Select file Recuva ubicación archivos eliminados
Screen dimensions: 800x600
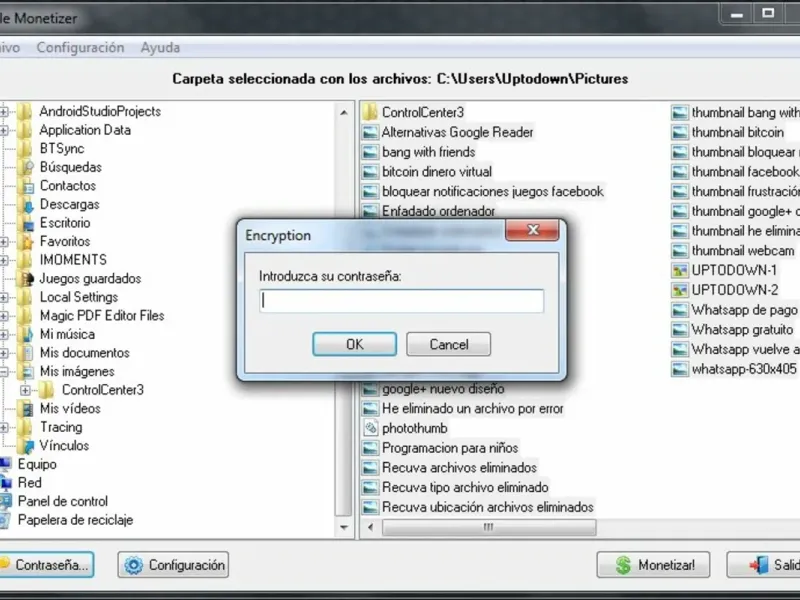488,507
